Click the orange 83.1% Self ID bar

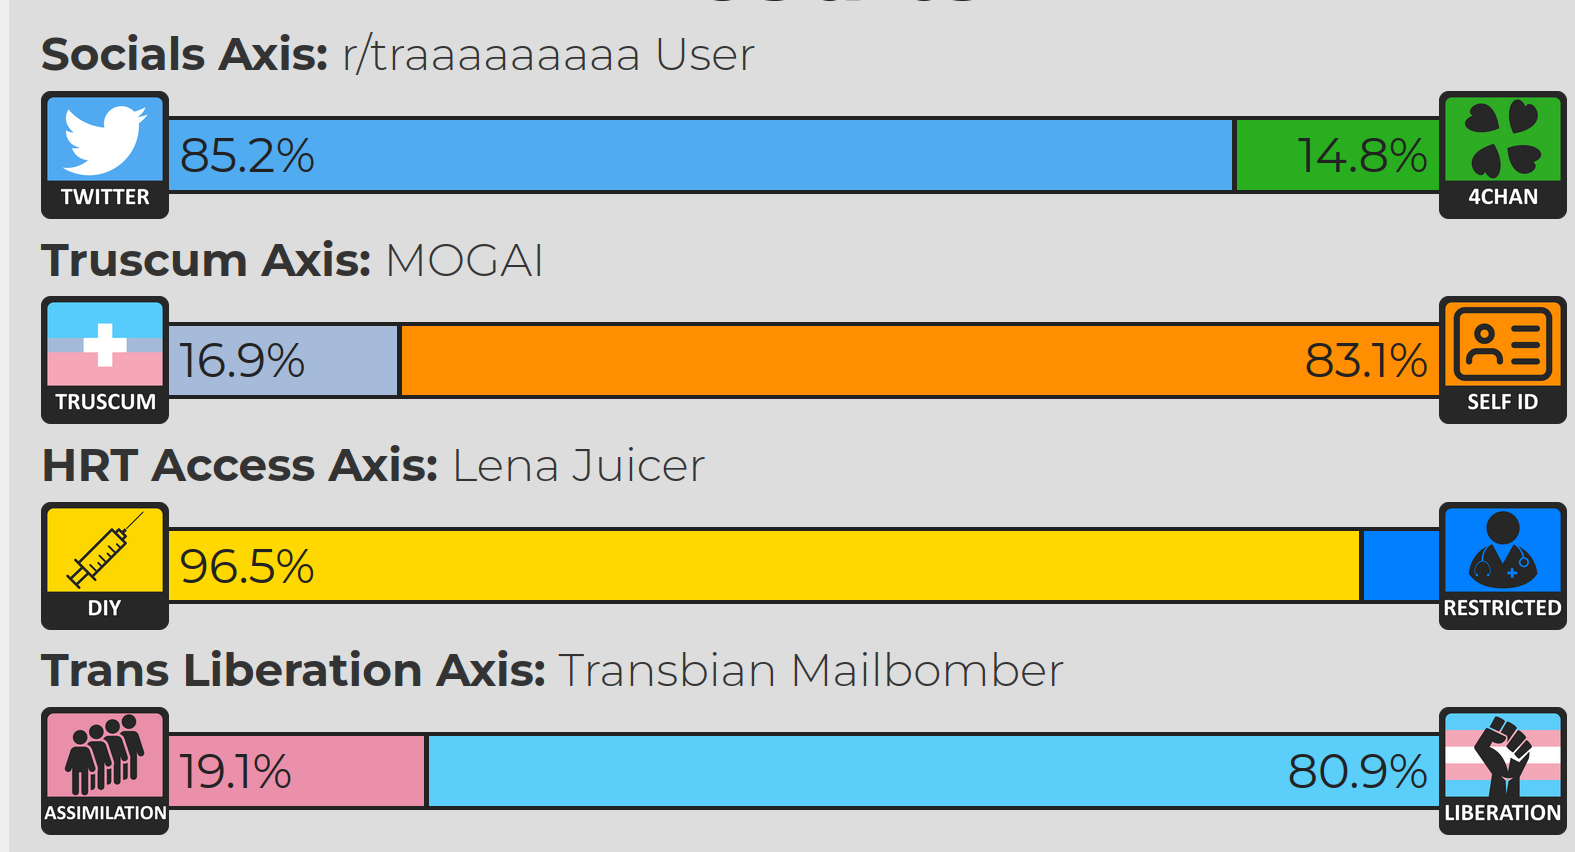point(920,360)
